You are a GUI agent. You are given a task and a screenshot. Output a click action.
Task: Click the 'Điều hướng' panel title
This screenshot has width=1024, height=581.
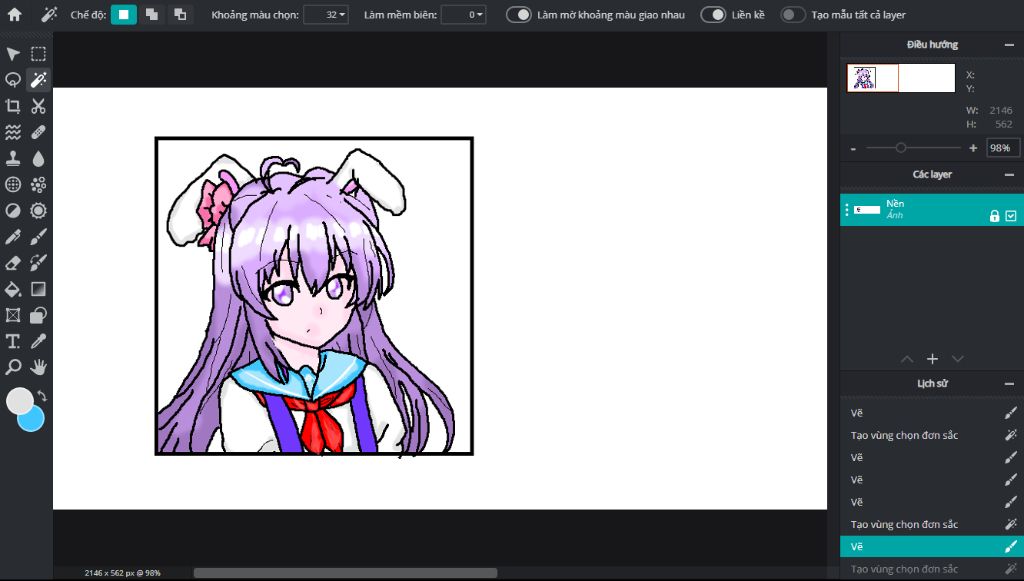[x=932, y=44]
